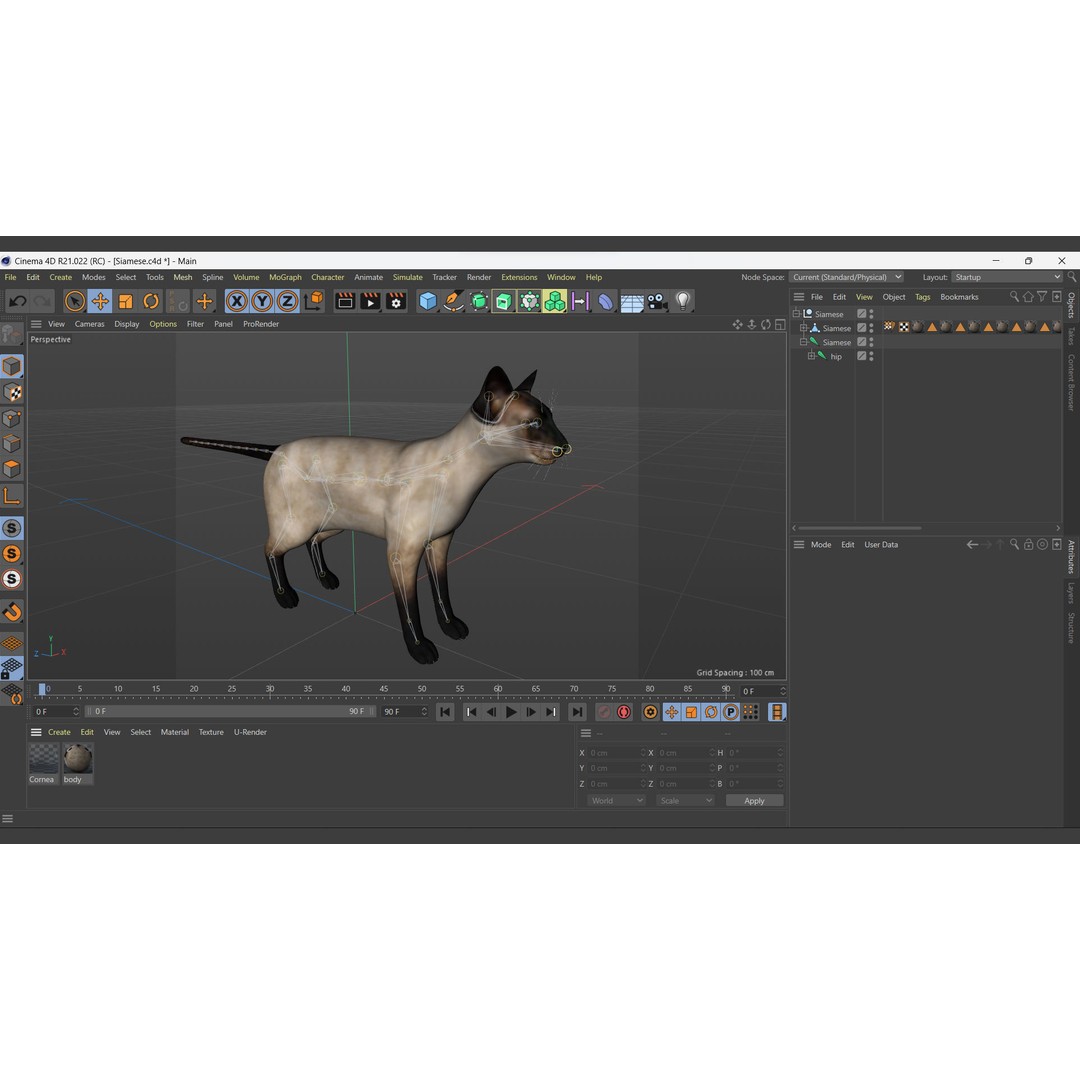The image size is (1080, 1080).
Task: Click the Object Manager horizontal scrollbar
Action: (860, 528)
